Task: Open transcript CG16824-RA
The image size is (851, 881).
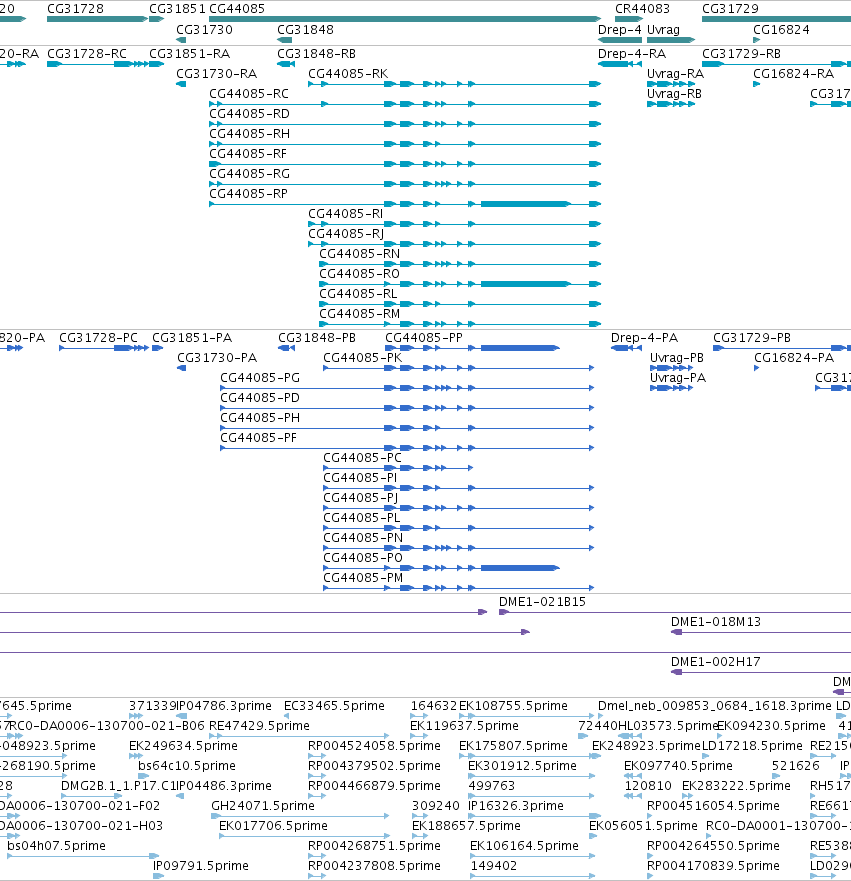Action: point(793,74)
